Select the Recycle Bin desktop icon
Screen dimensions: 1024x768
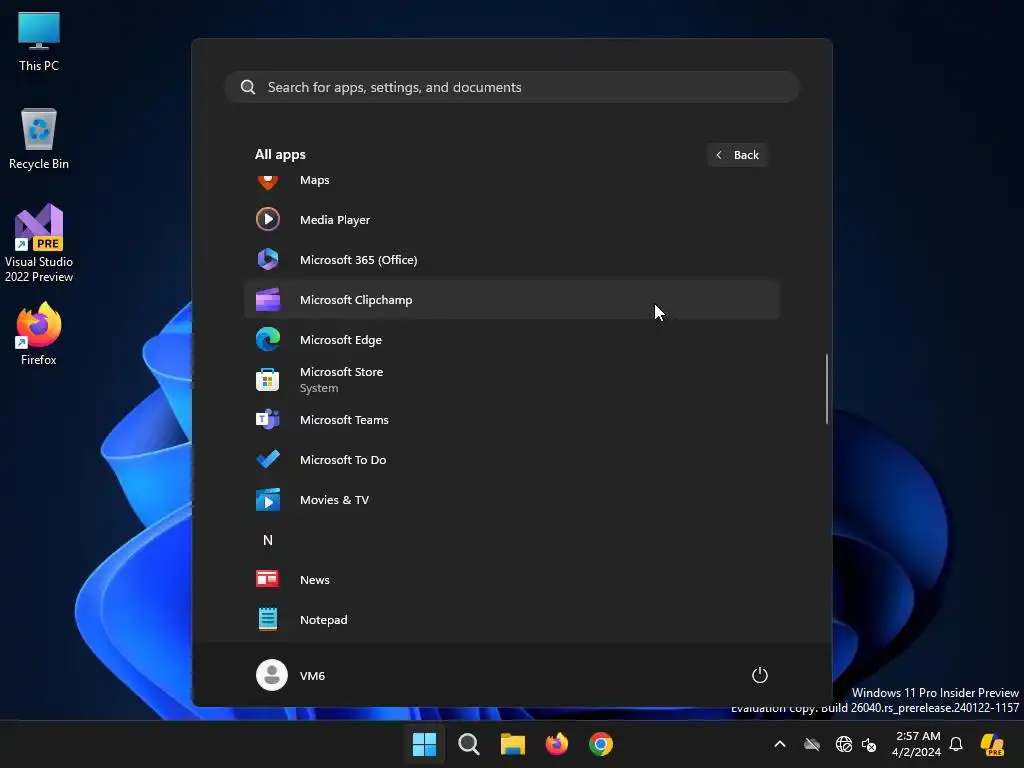pos(39,139)
